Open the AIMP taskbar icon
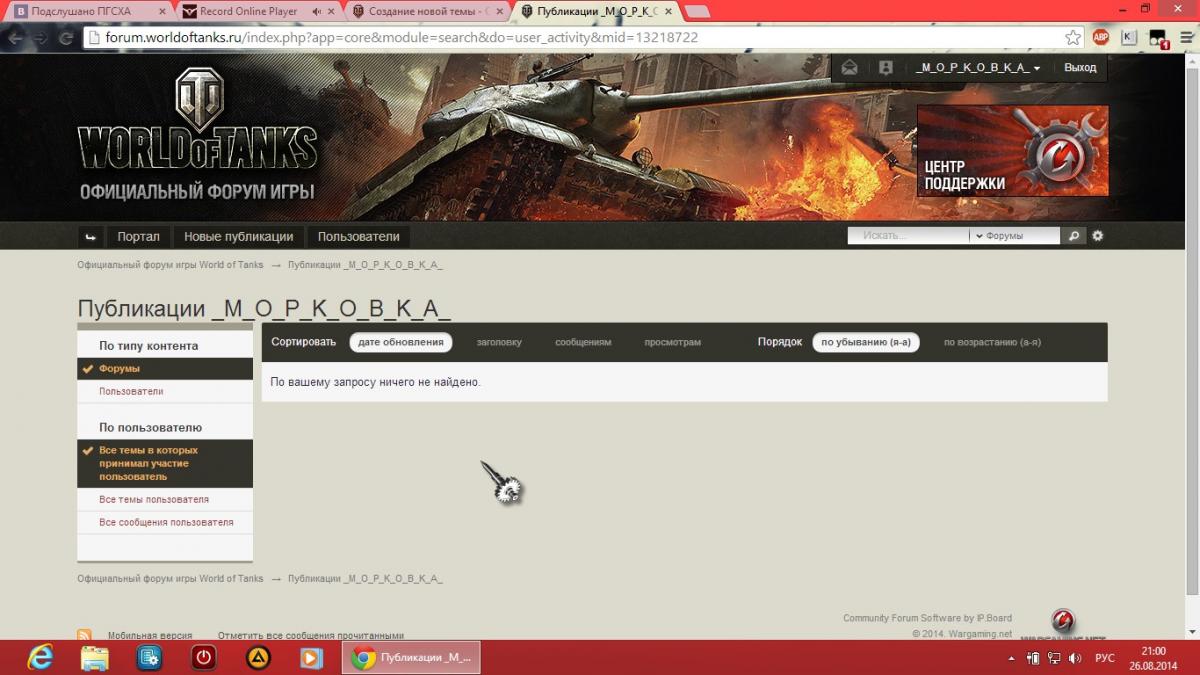 258,657
